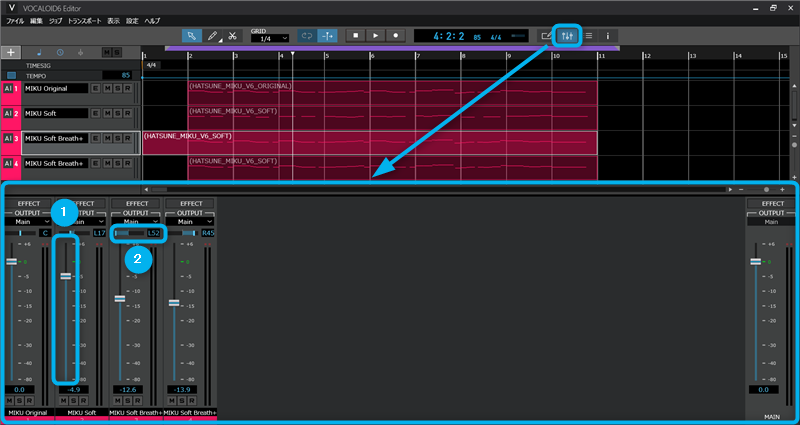The height and width of the screenshot is (425, 800).
Task: Open the list panel icon
Action: [588, 36]
